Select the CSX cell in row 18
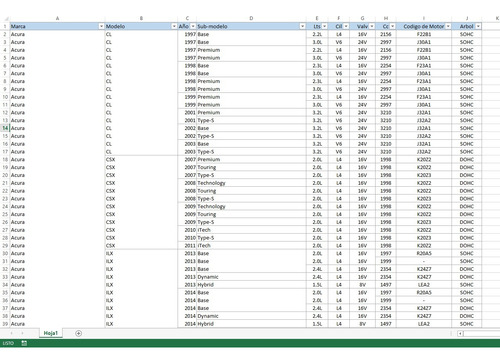This screenshot has width=500, height=364. (141, 159)
